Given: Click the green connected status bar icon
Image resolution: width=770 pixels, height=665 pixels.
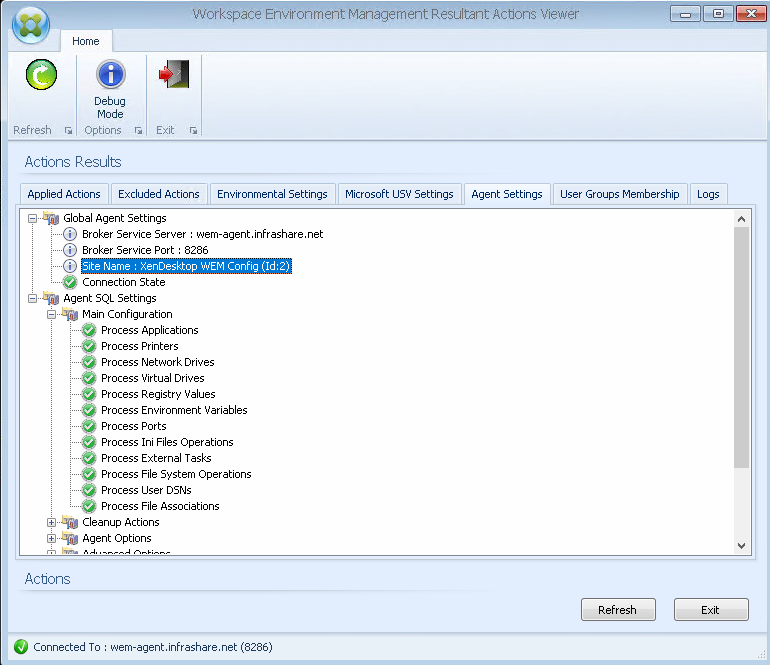Looking at the screenshot, I should [x=21, y=647].
